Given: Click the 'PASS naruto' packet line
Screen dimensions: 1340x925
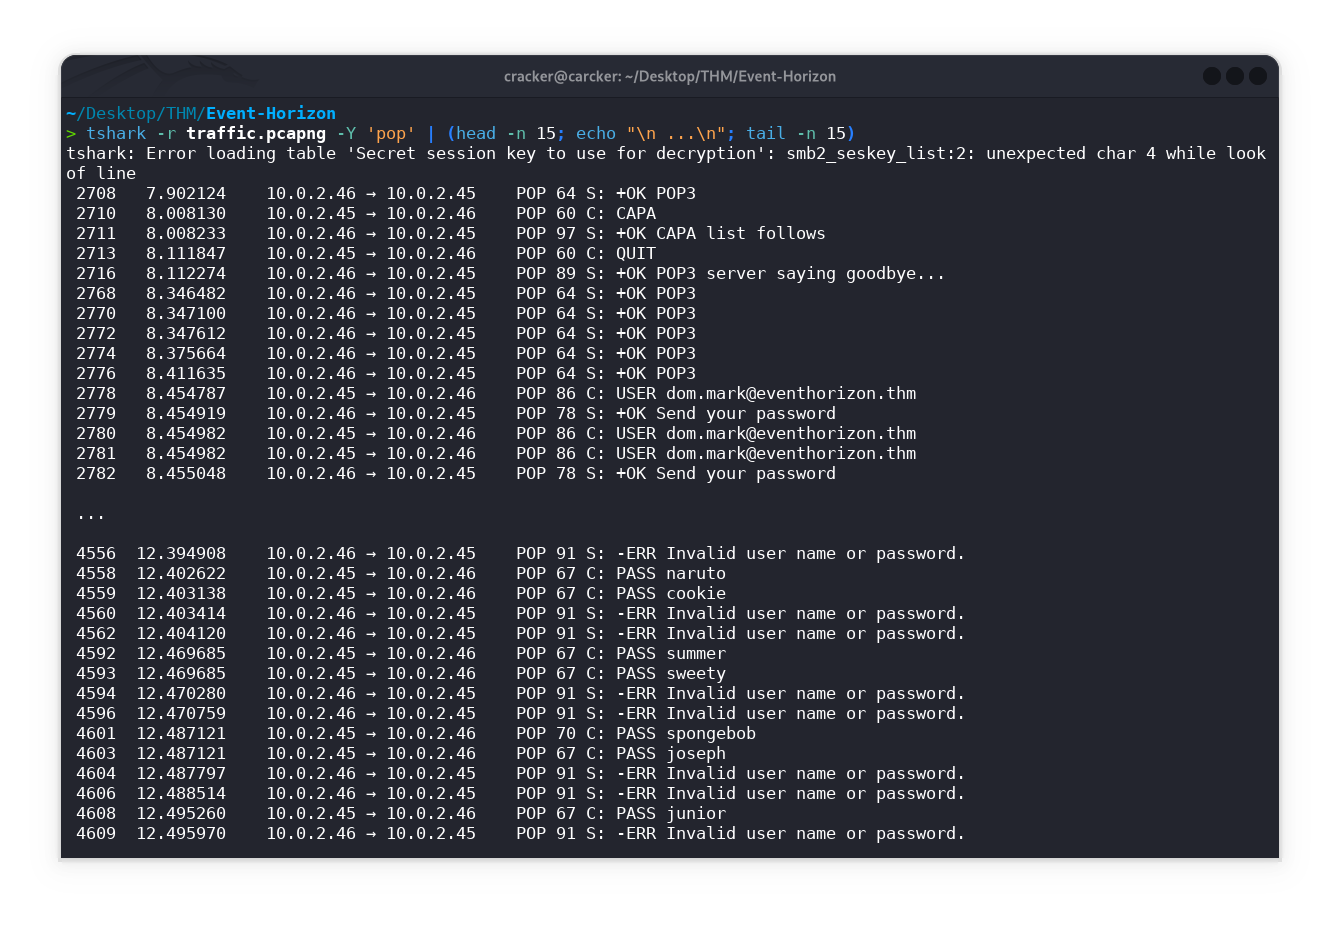Looking at the screenshot, I should 670,573.
